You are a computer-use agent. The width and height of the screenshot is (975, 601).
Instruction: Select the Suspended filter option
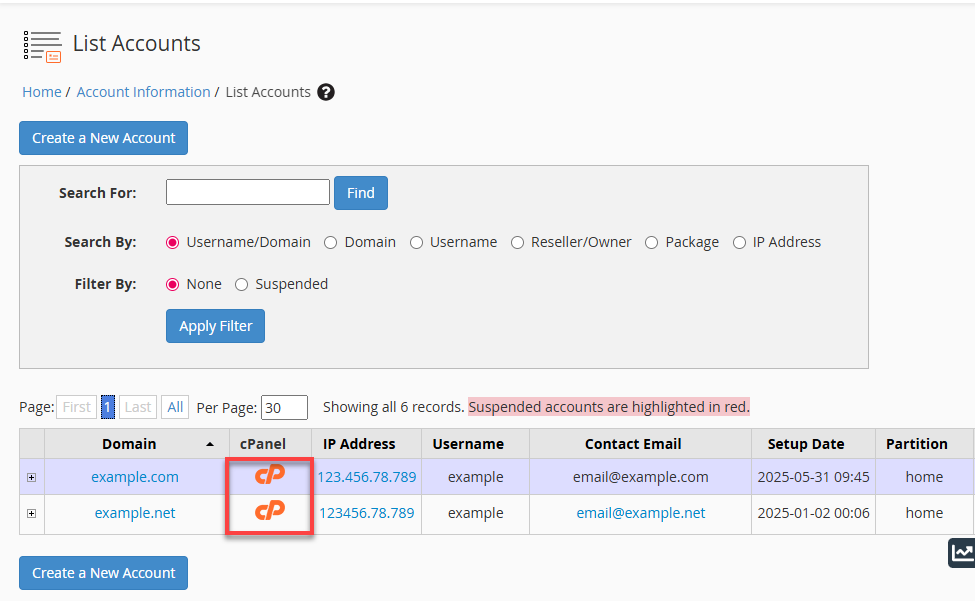241,284
